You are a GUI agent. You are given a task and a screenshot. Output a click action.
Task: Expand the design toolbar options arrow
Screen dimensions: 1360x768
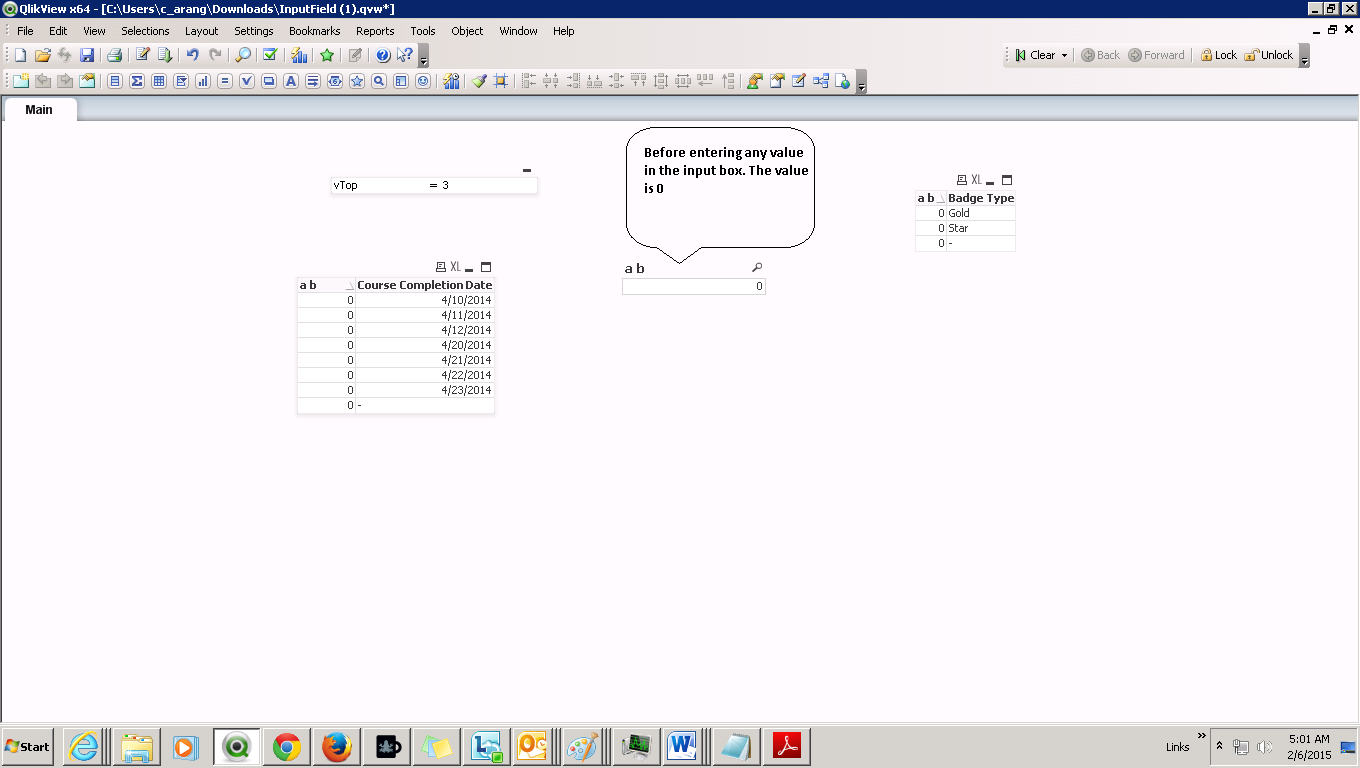coord(861,84)
